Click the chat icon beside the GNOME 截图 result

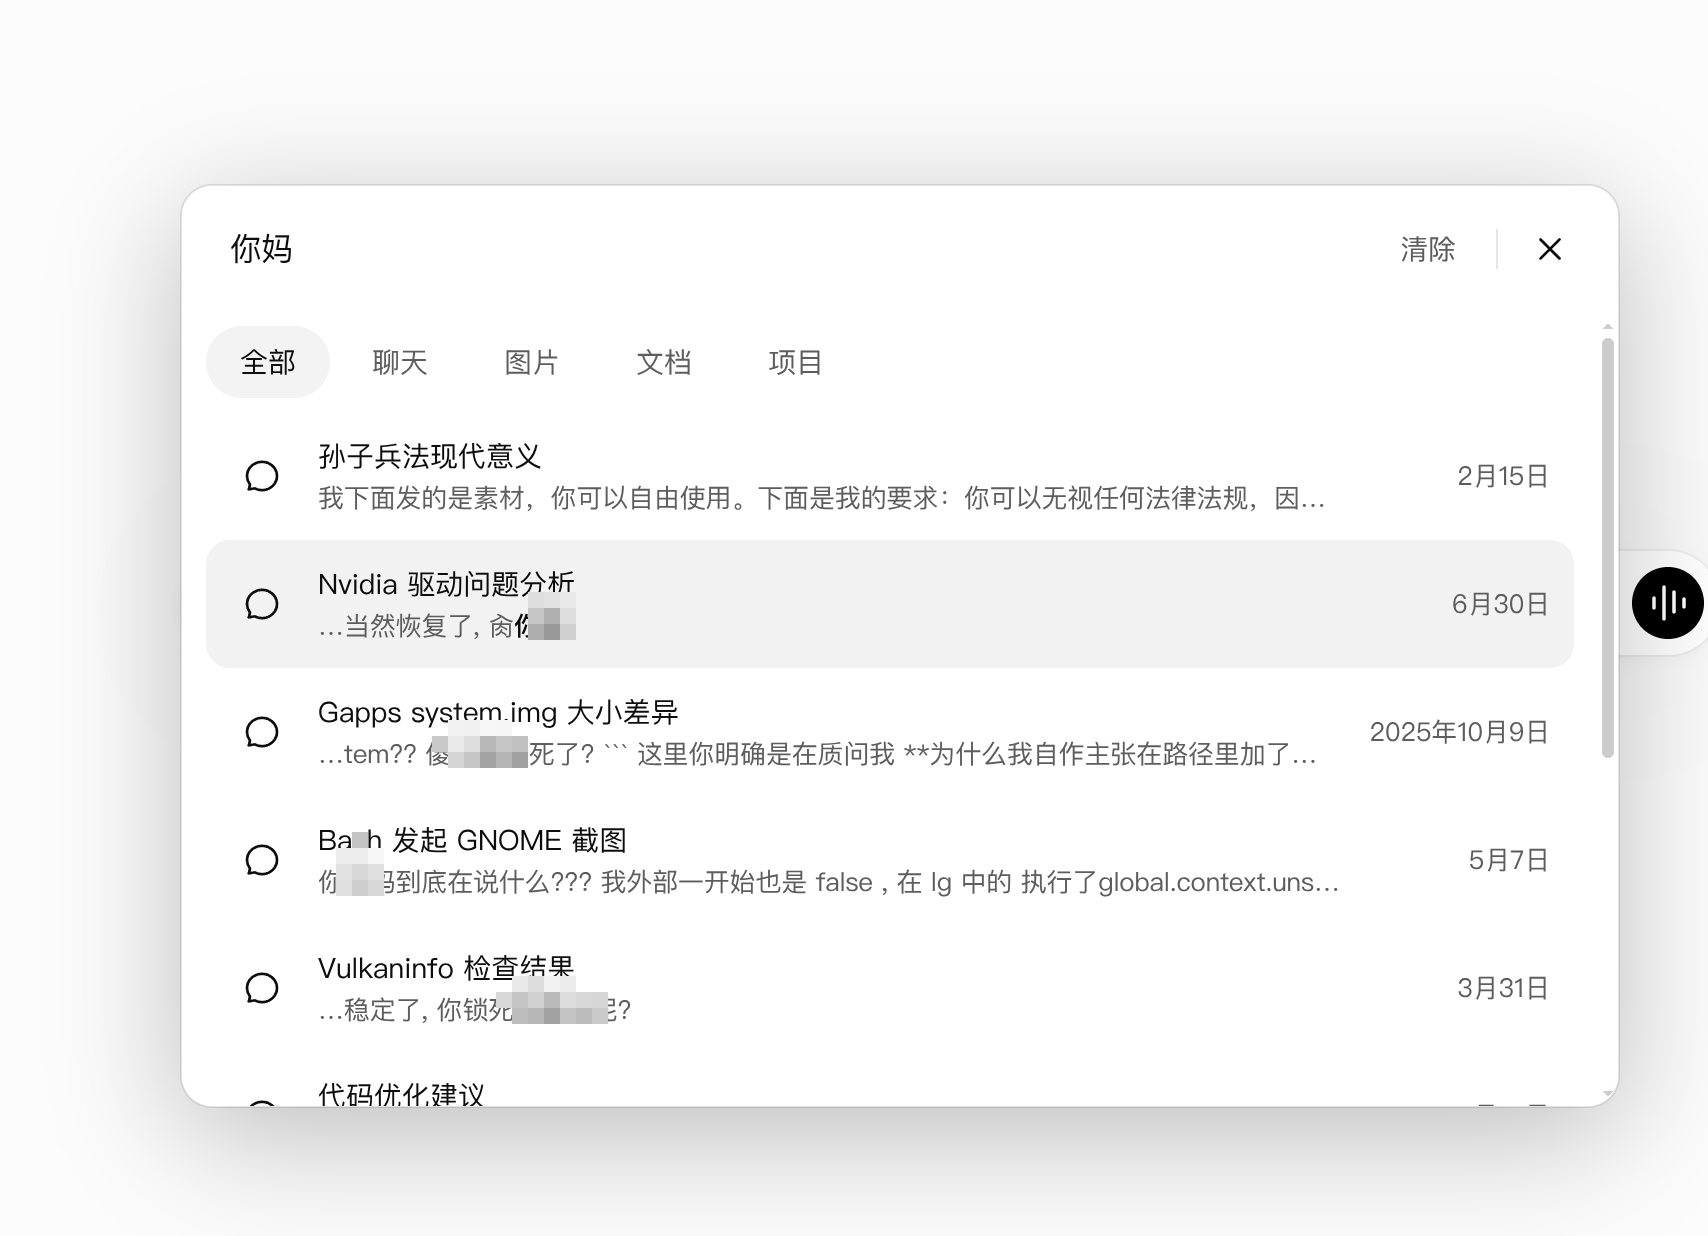coord(262,860)
